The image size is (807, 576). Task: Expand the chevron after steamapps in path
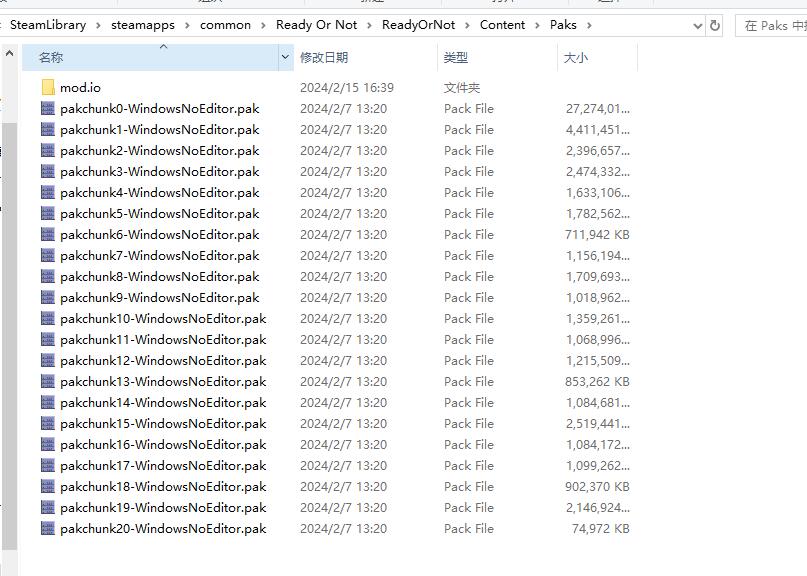coord(187,25)
